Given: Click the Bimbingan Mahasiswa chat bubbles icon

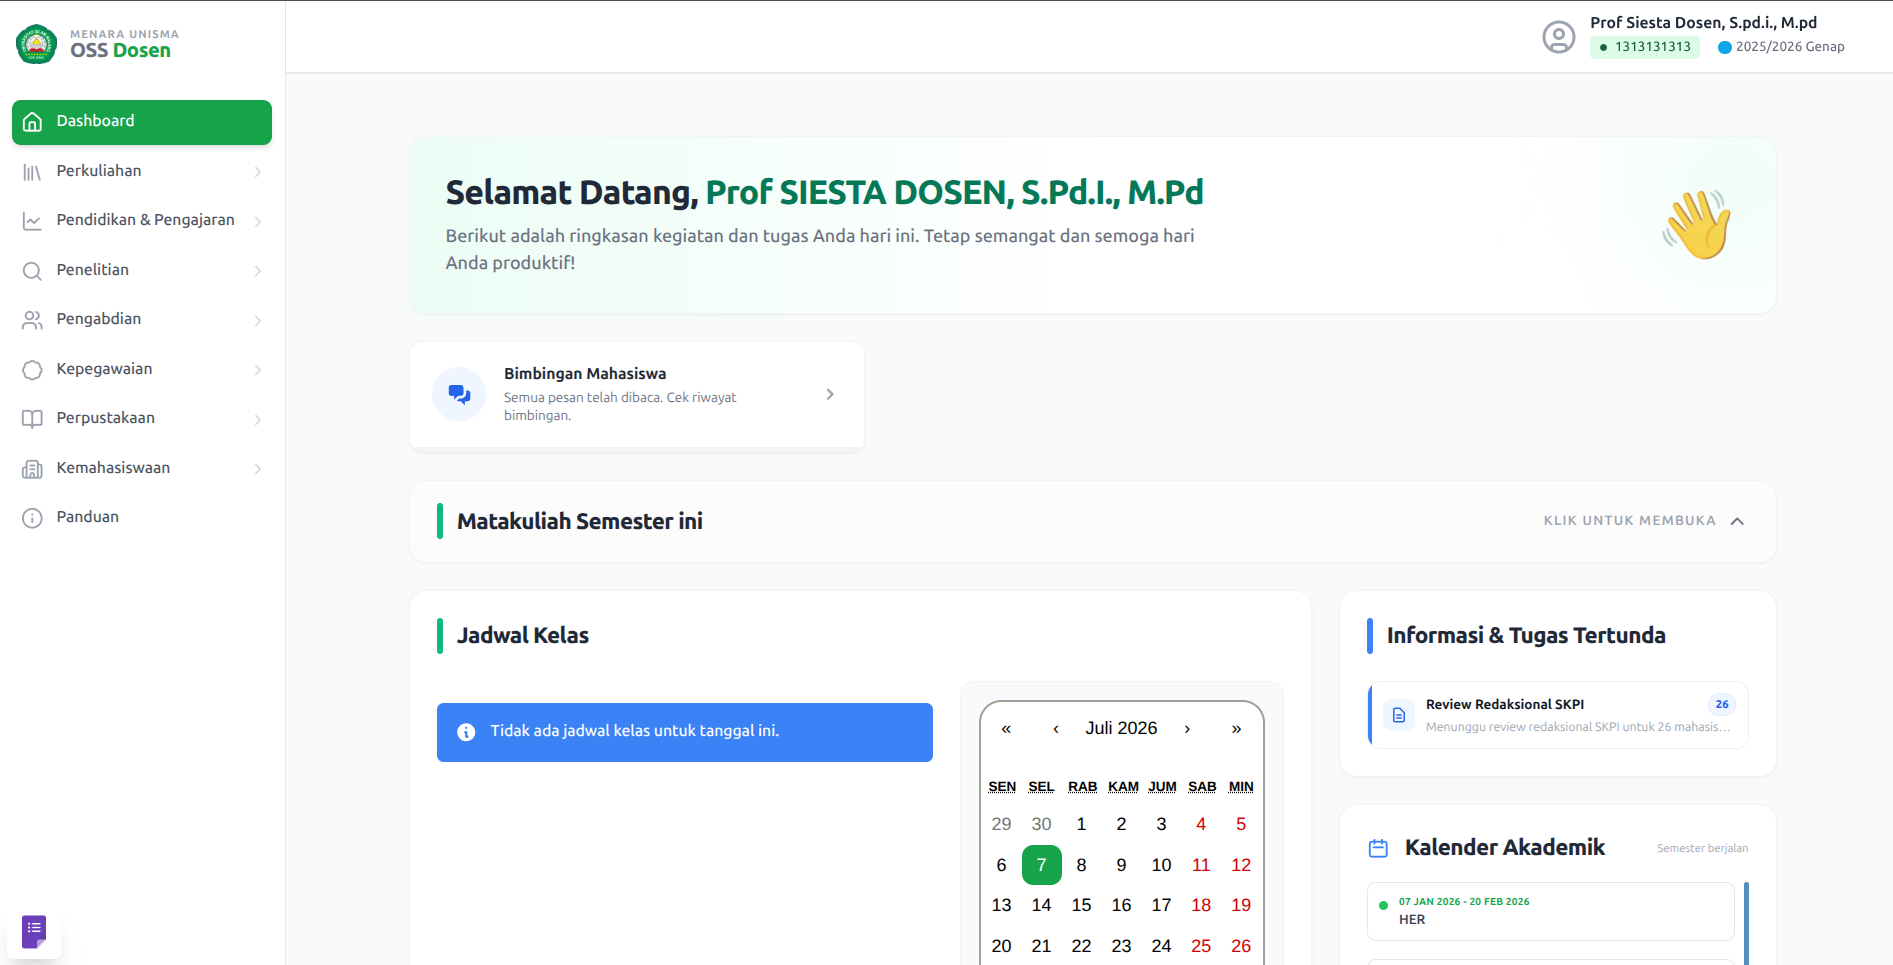Looking at the screenshot, I should pos(459,394).
